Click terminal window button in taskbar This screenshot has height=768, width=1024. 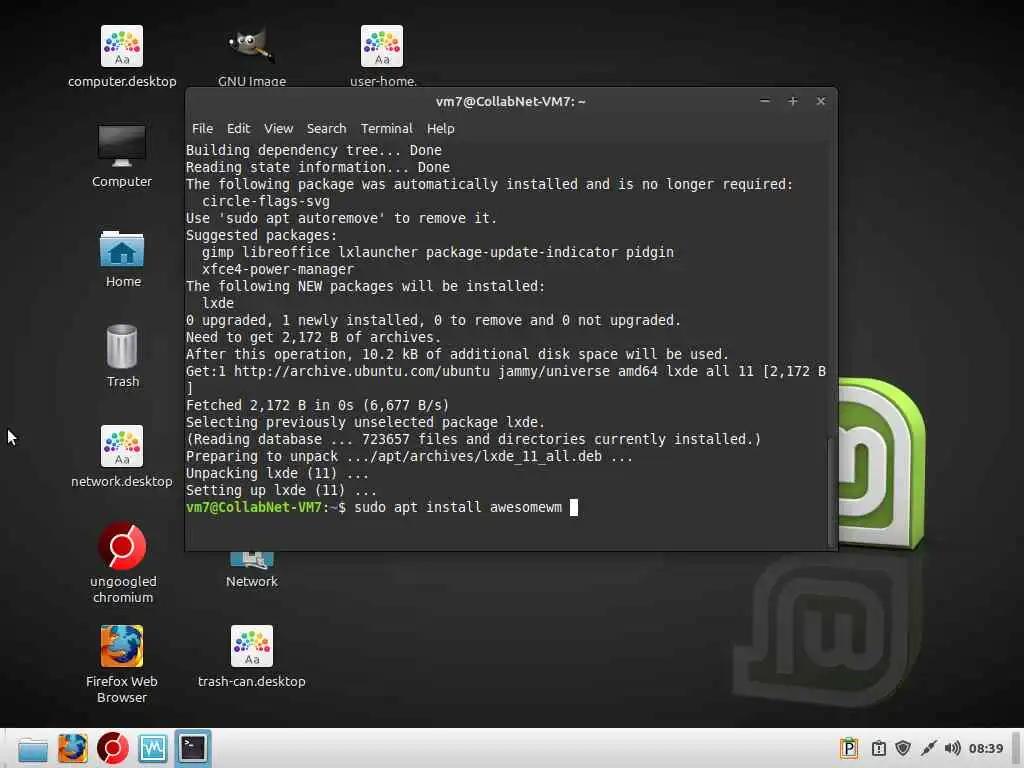[x=193, y=748]
